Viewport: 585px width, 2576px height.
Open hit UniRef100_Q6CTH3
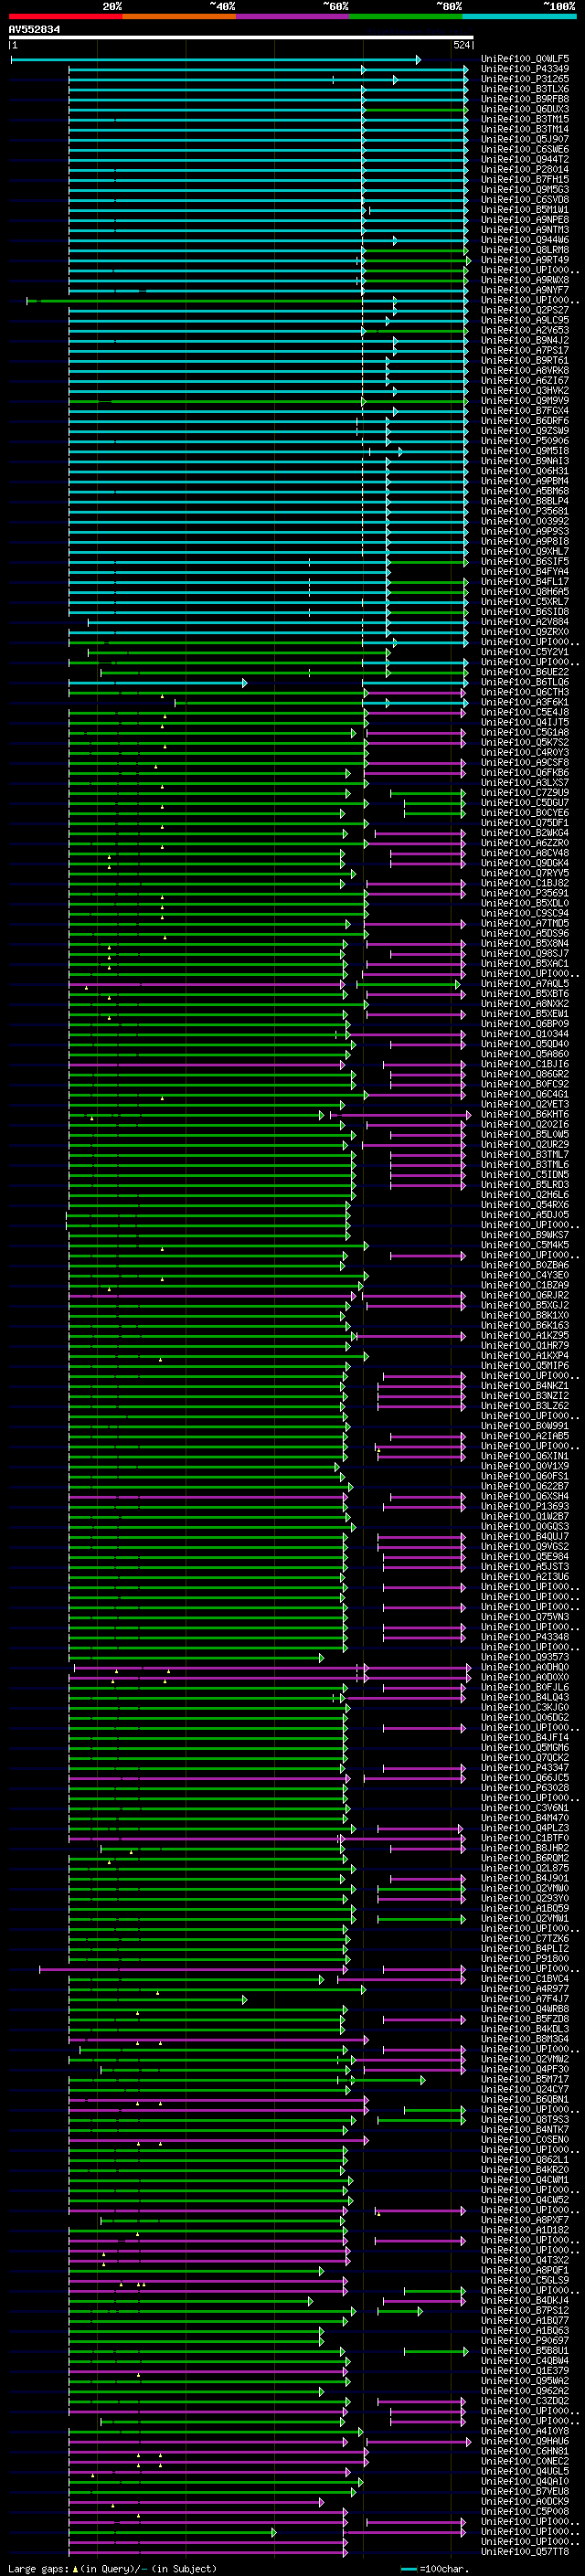(525, 692)
